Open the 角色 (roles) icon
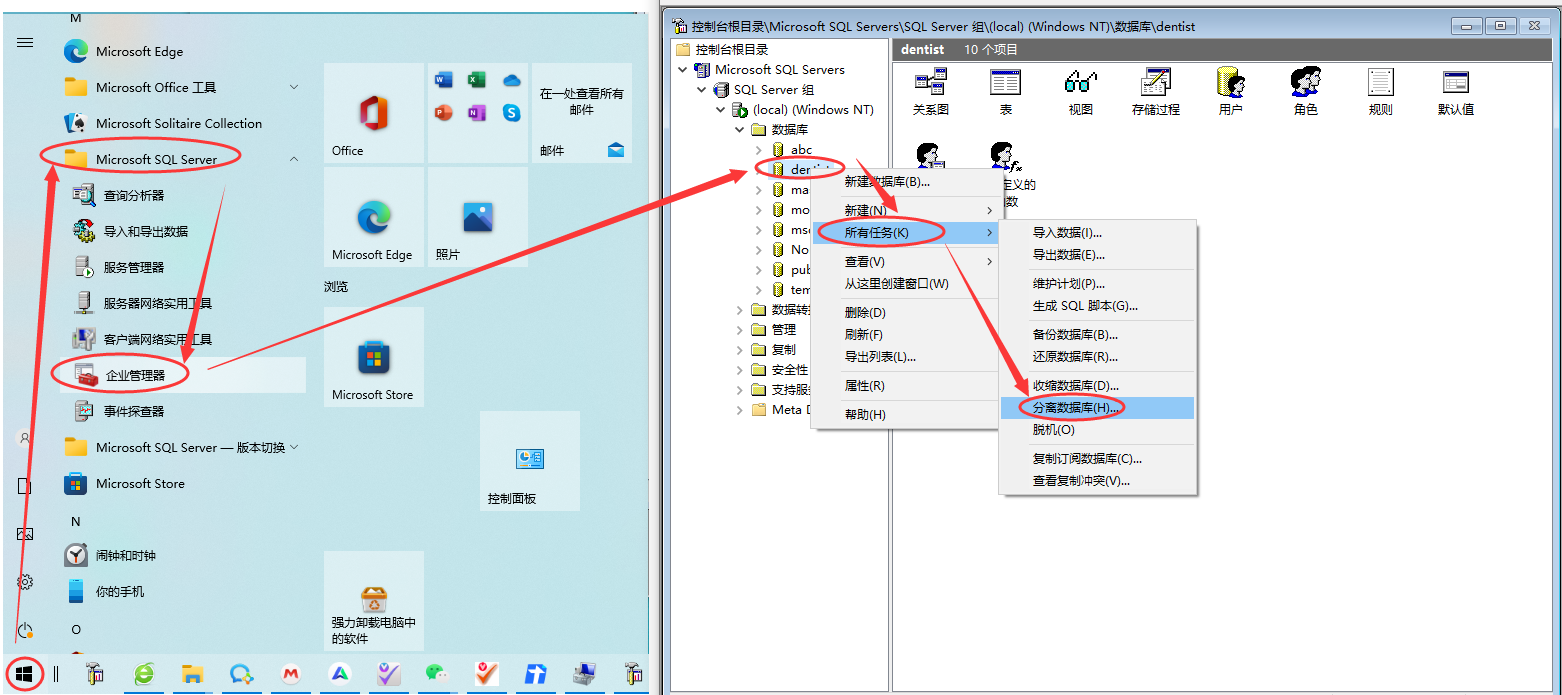 coord(1305,92)
